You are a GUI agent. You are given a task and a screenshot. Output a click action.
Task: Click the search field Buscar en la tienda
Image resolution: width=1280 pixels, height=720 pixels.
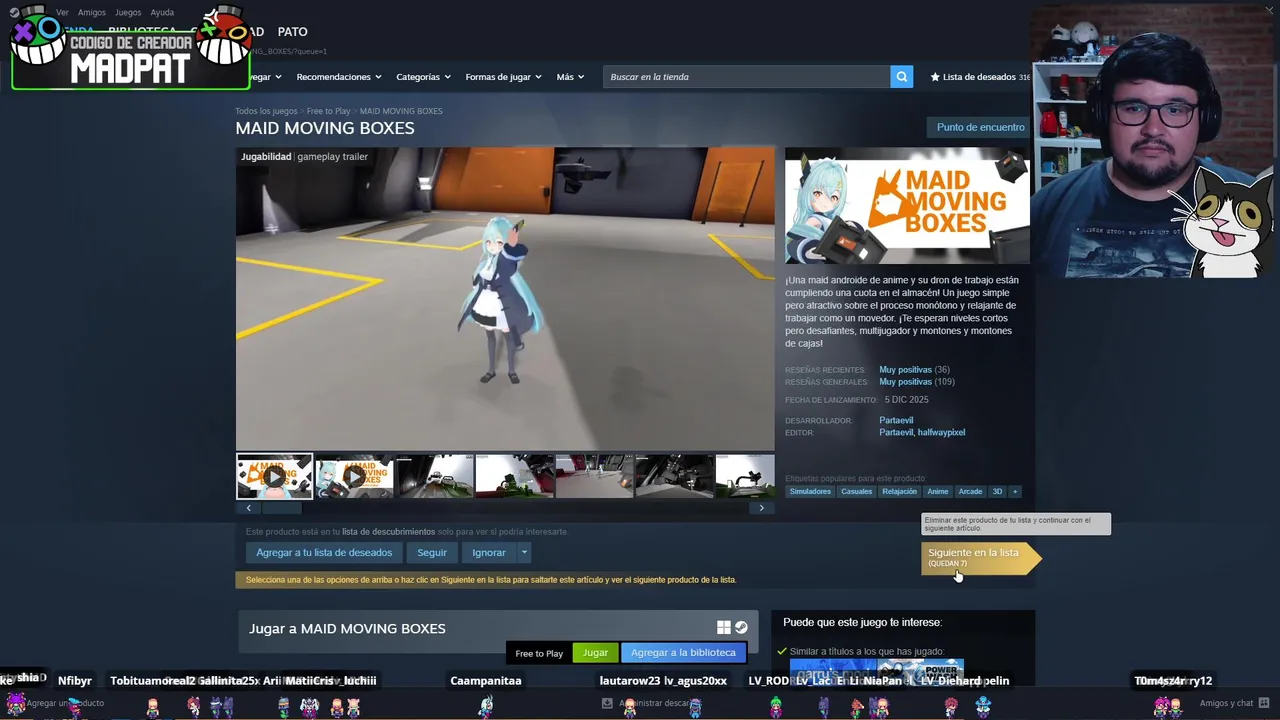point(746,77)
